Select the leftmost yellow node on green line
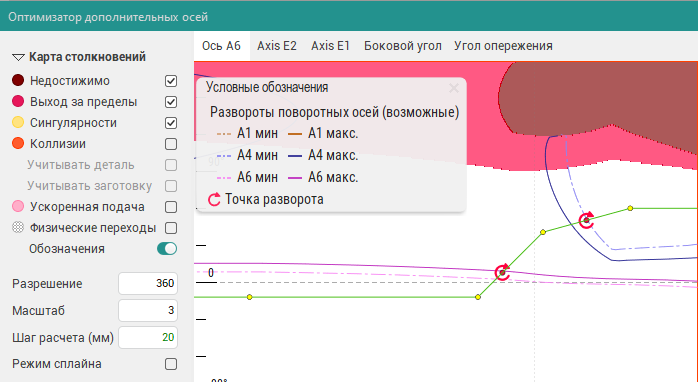Screen dimensions: 698x382 point(250,297)
